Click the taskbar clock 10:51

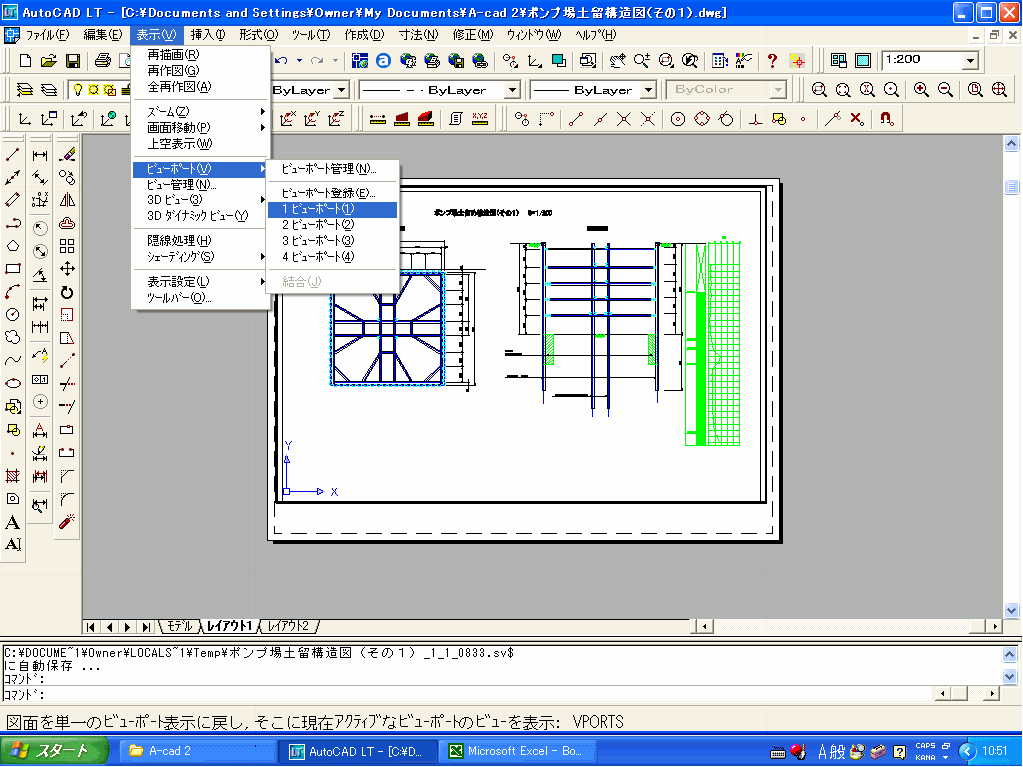995,751
